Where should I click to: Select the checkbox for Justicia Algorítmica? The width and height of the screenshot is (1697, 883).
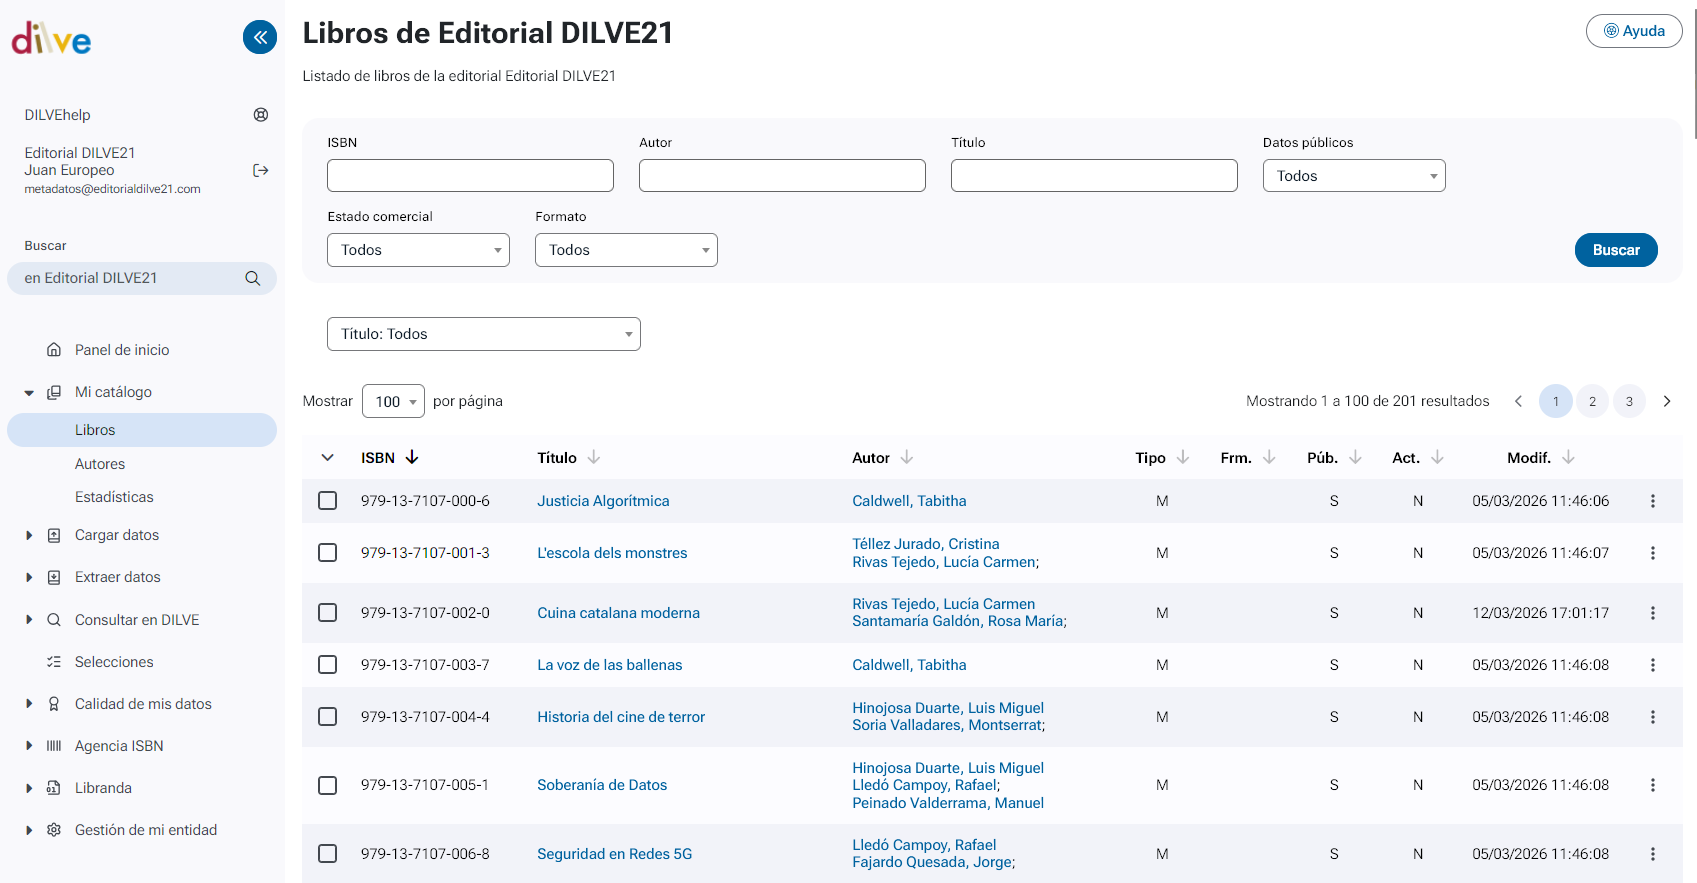[327, 501]
